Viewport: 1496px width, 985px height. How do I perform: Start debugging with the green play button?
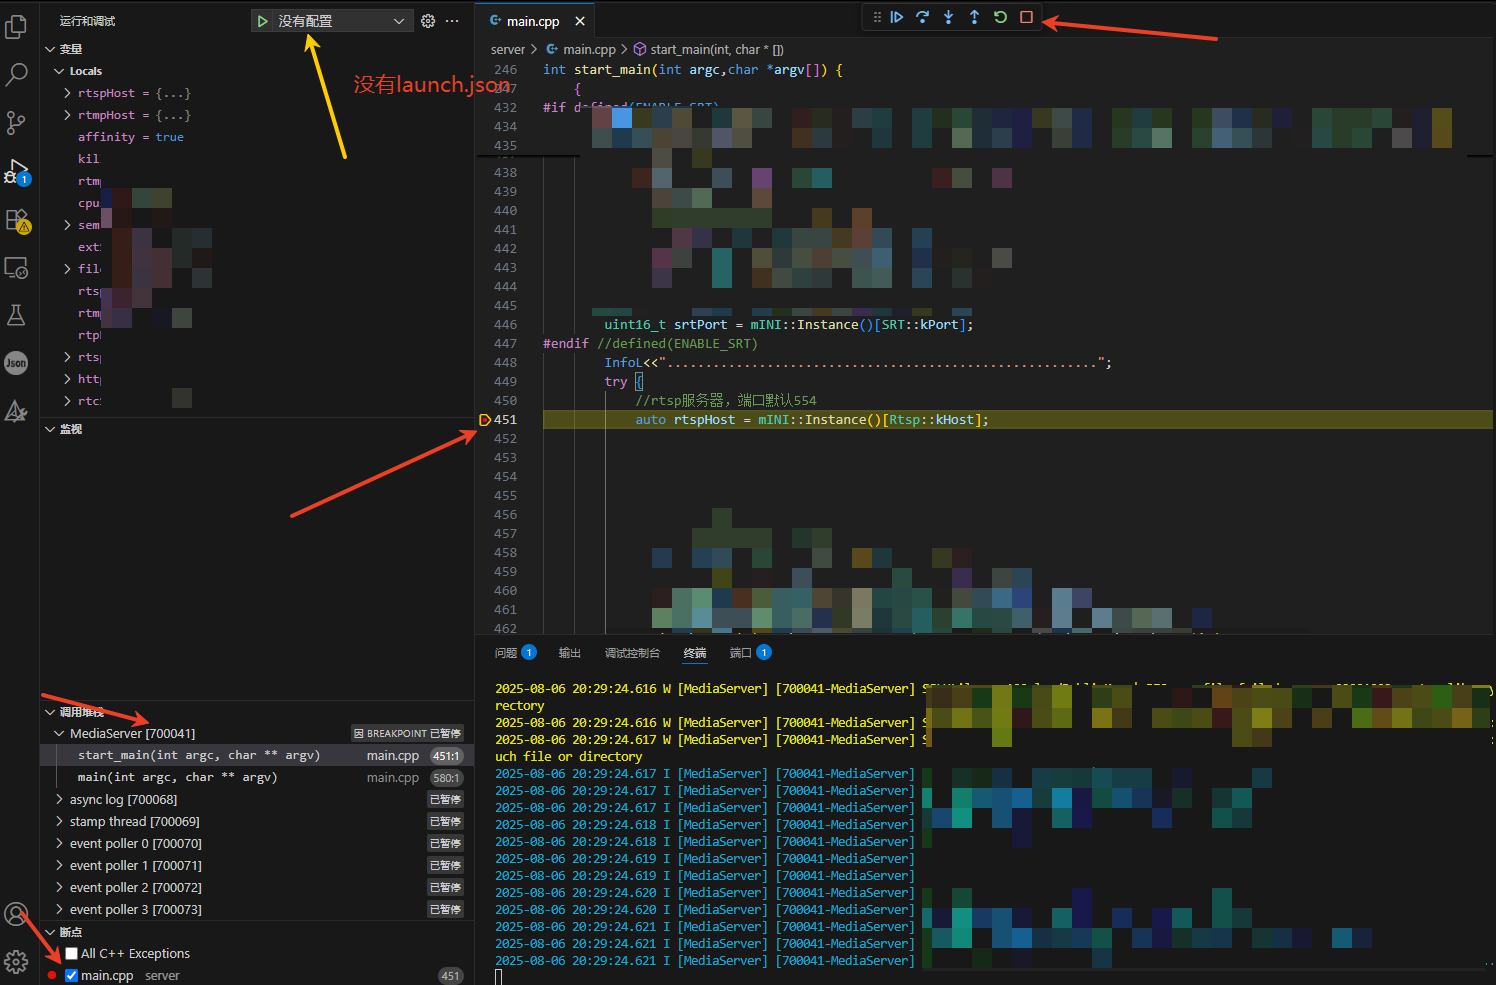click(263, 21)
